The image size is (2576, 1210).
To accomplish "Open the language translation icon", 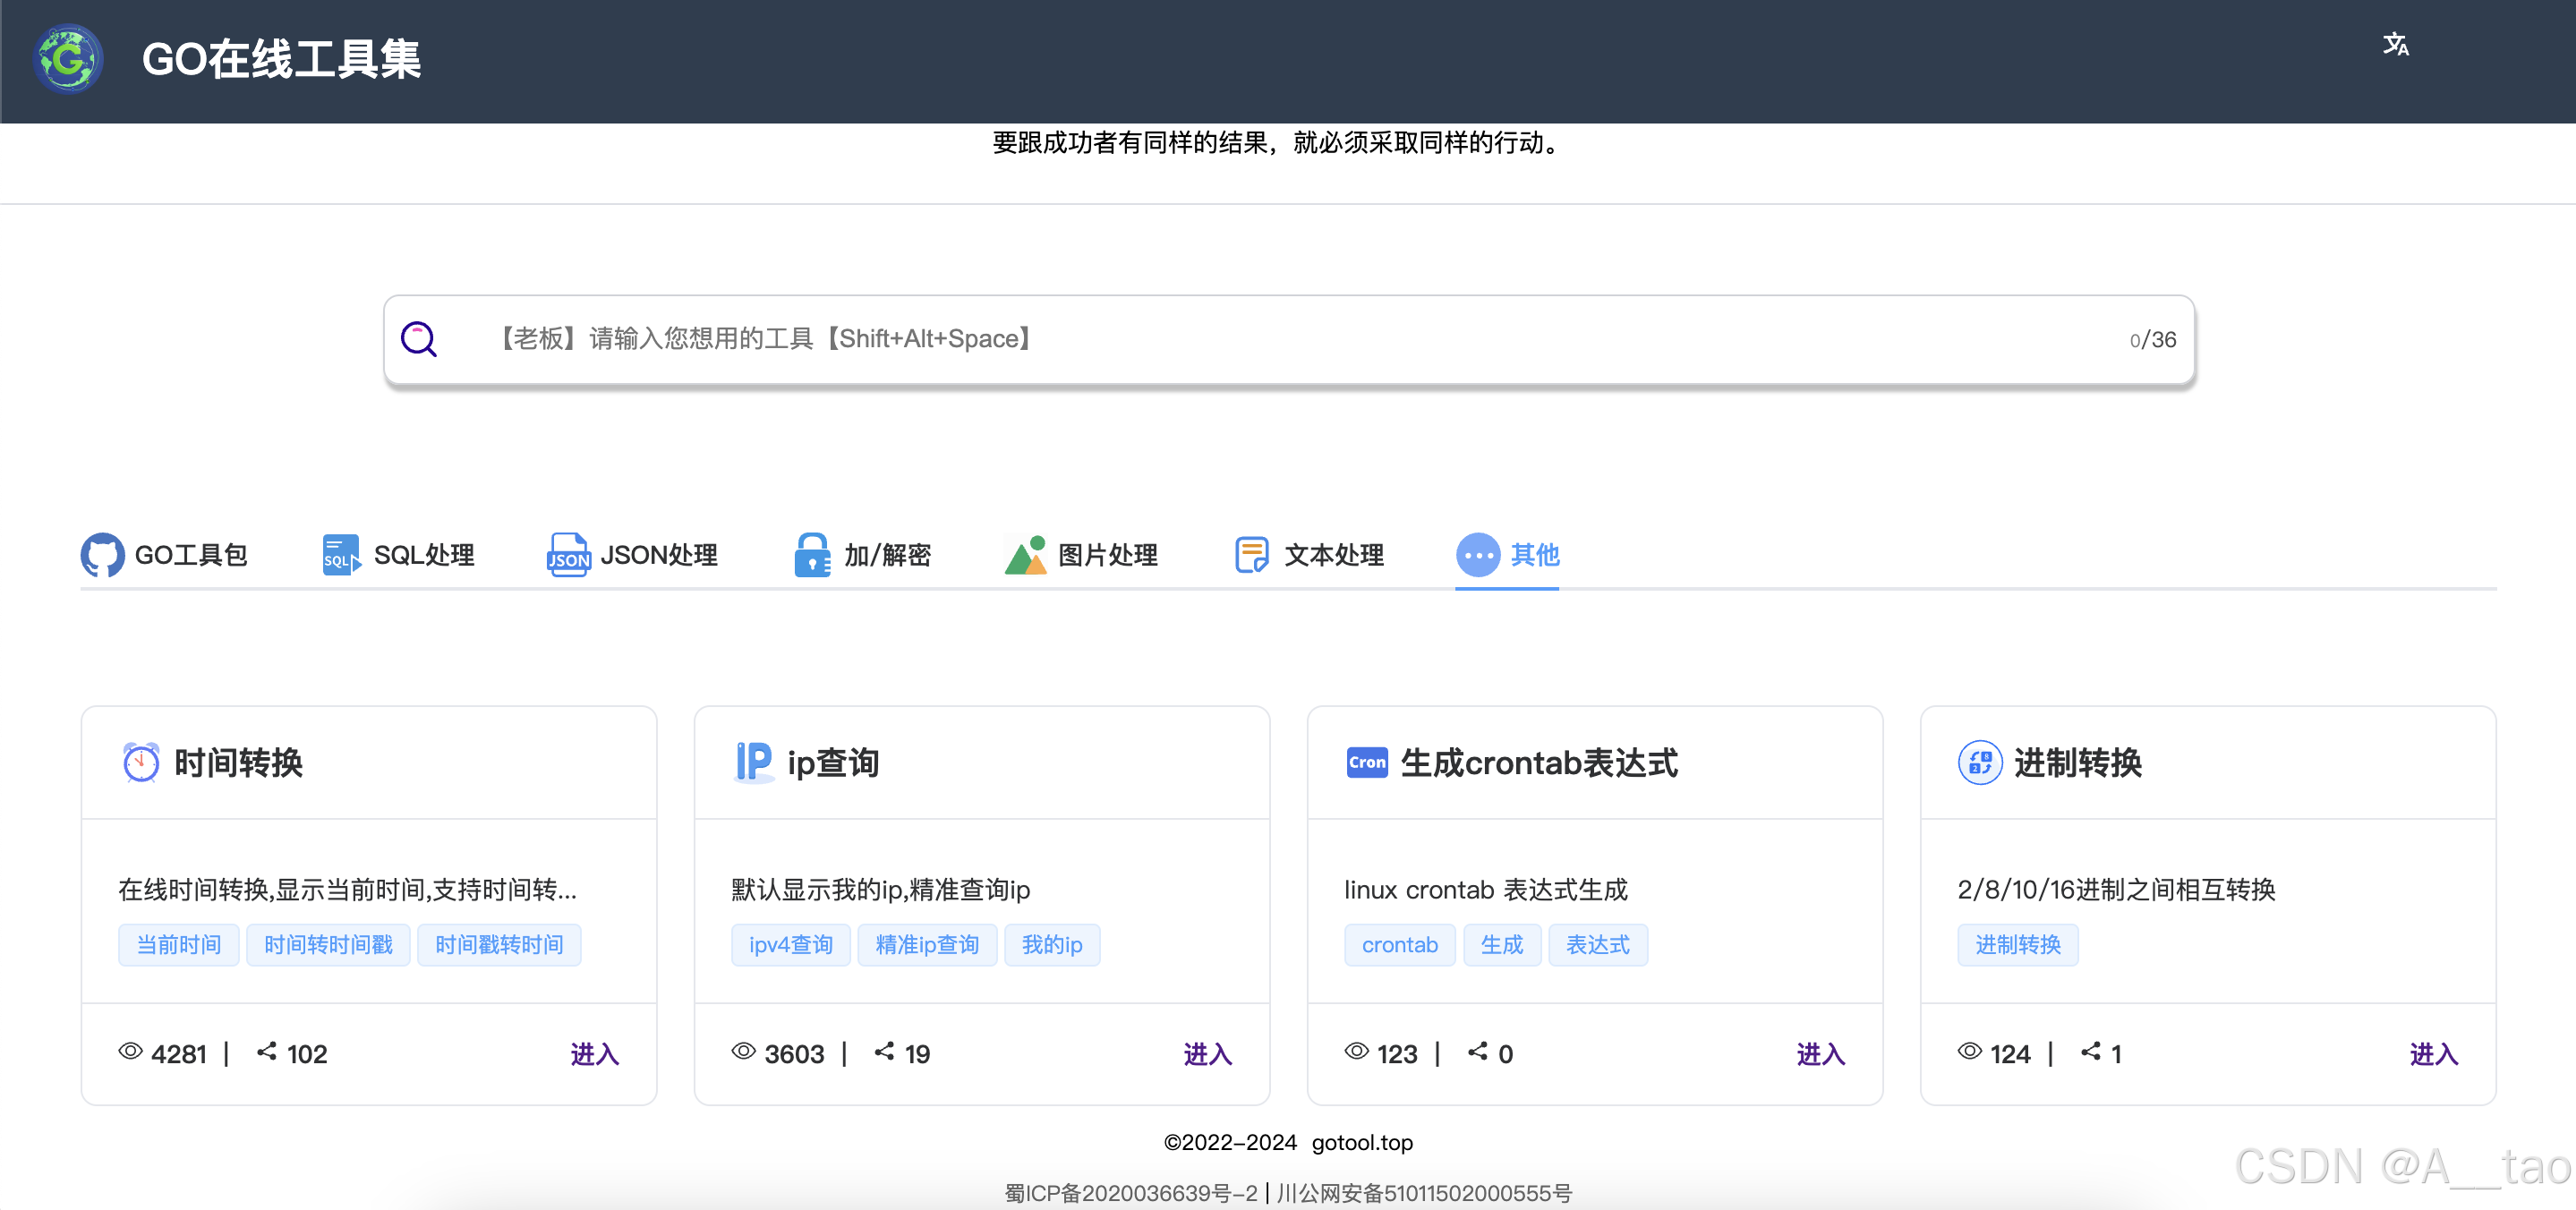I will tap(2395, 45).
